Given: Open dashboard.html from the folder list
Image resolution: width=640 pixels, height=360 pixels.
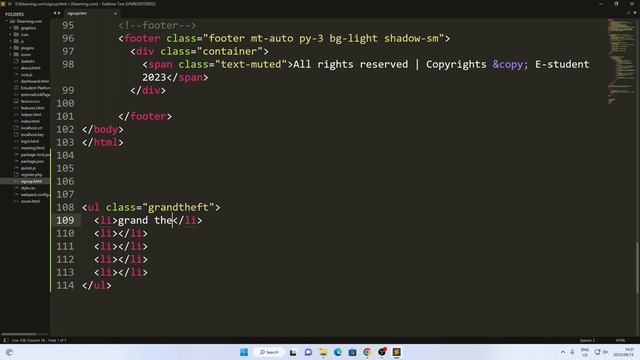Looking at the screenshot, I should 35,81.
